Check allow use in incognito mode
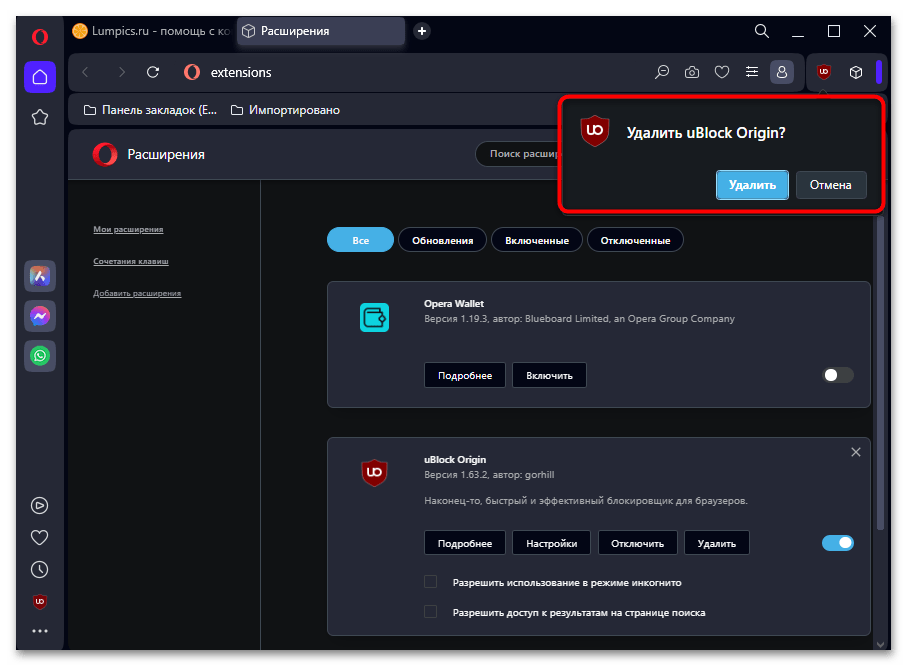 (x=430, y=582)
